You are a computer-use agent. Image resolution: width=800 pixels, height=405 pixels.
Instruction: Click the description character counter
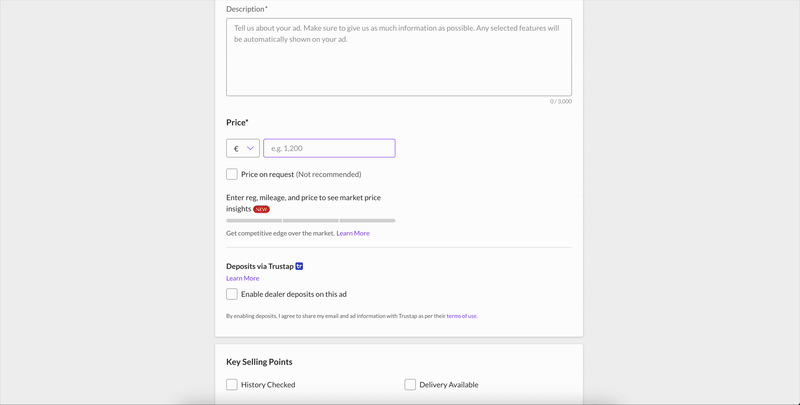560,101
